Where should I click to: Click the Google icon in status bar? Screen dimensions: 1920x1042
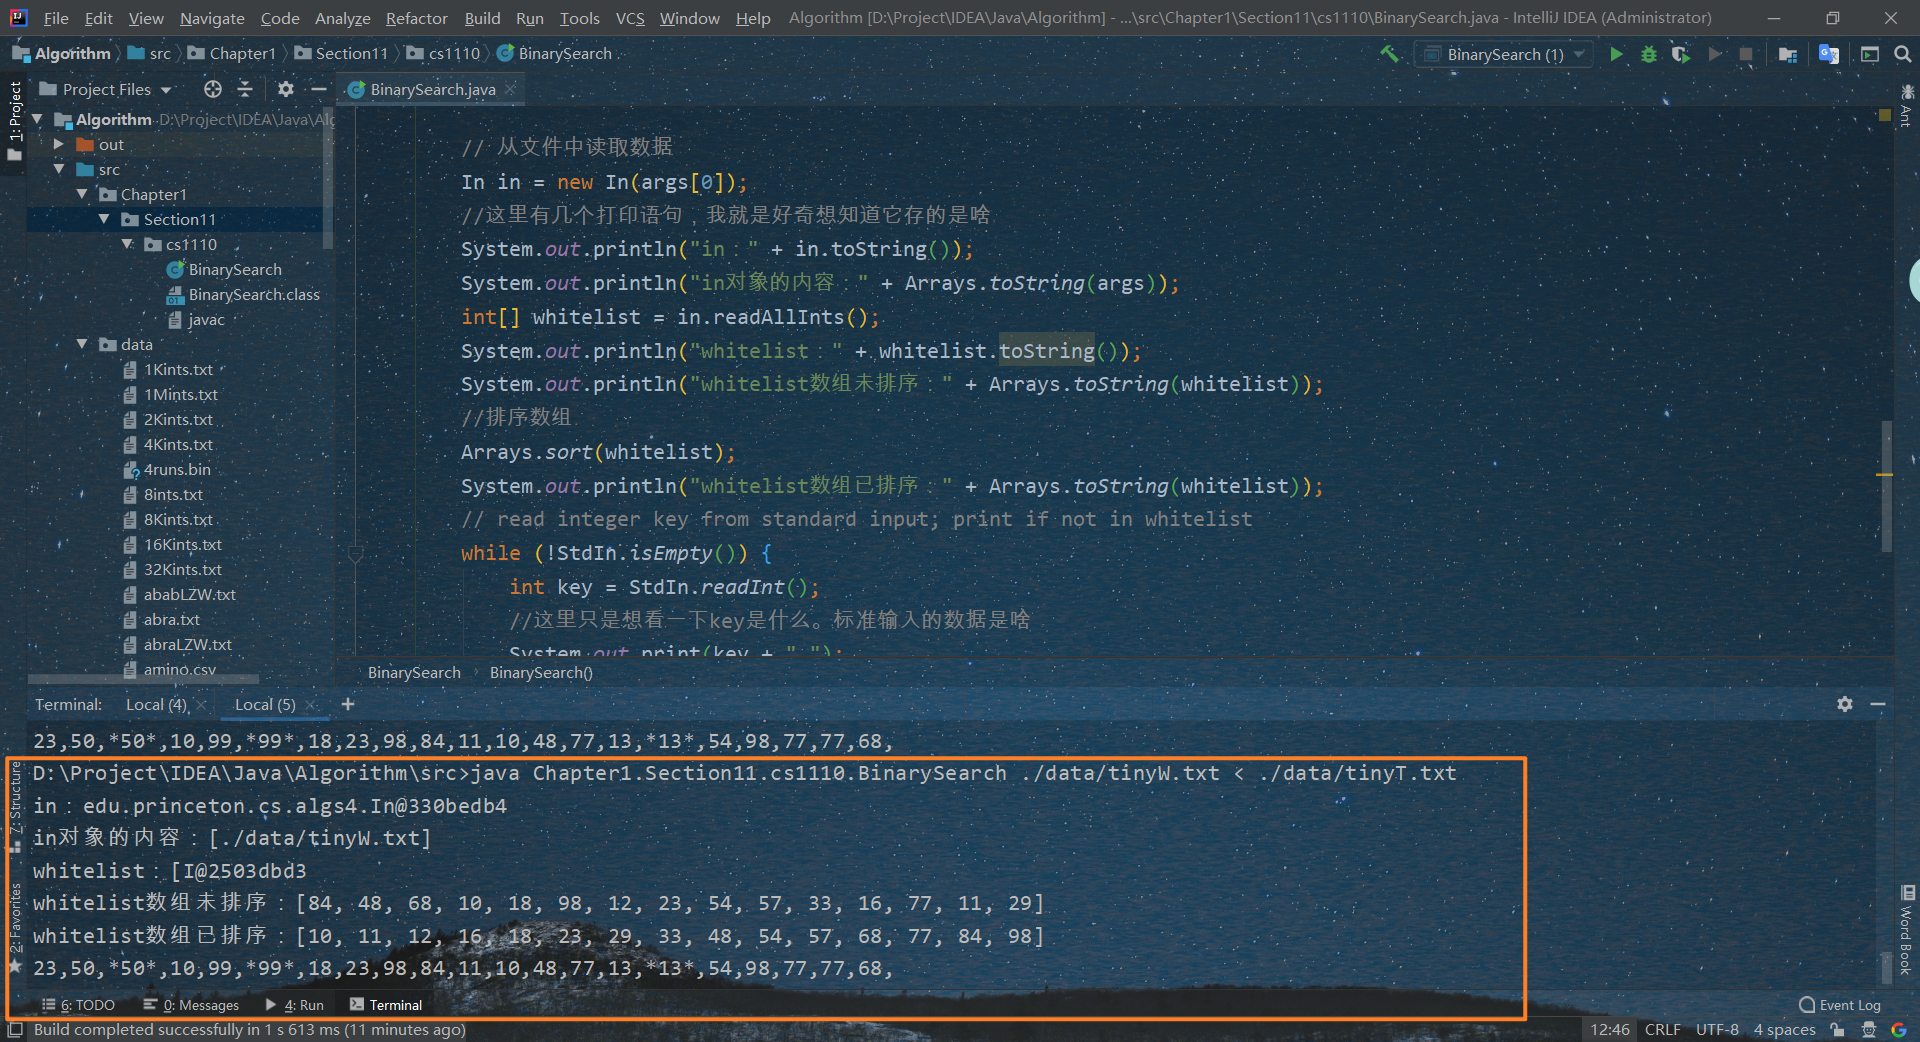click(1899, 1029)
